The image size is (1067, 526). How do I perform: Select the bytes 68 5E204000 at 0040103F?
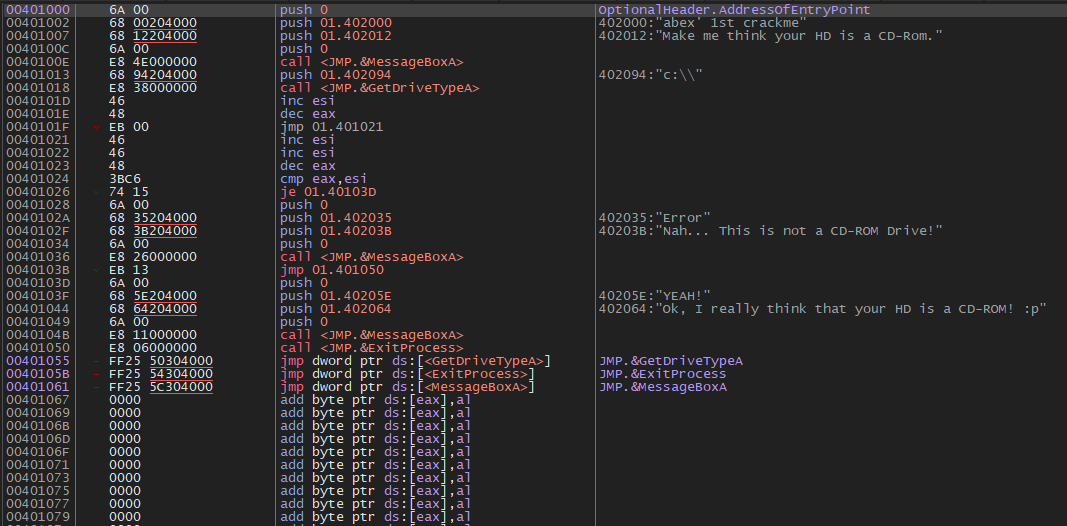click(x=153, y=296)
